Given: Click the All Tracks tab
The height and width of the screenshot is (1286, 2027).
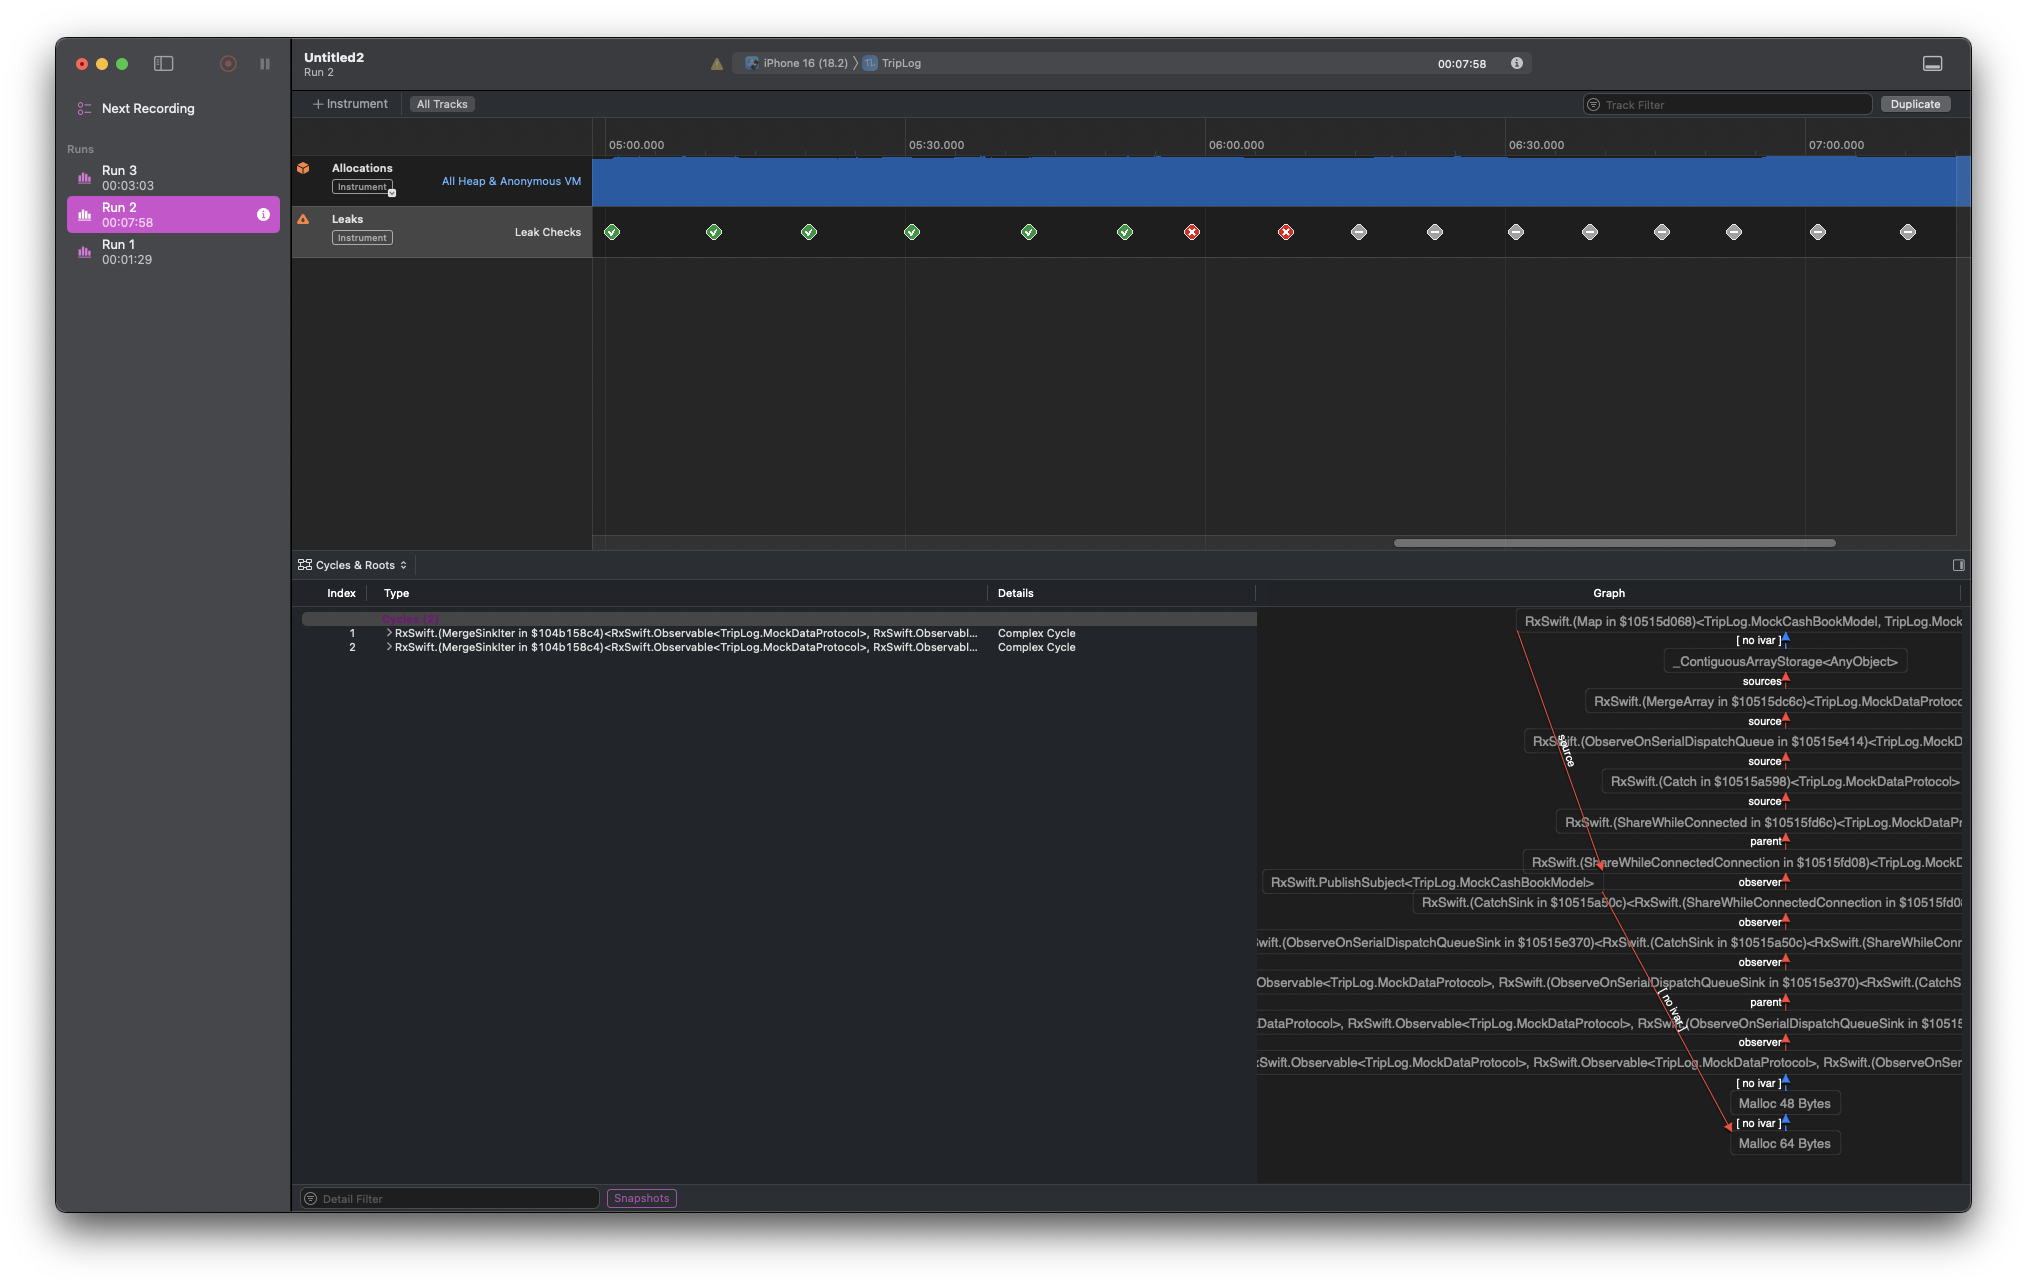Looking at the screenshot, I should 442,104.
